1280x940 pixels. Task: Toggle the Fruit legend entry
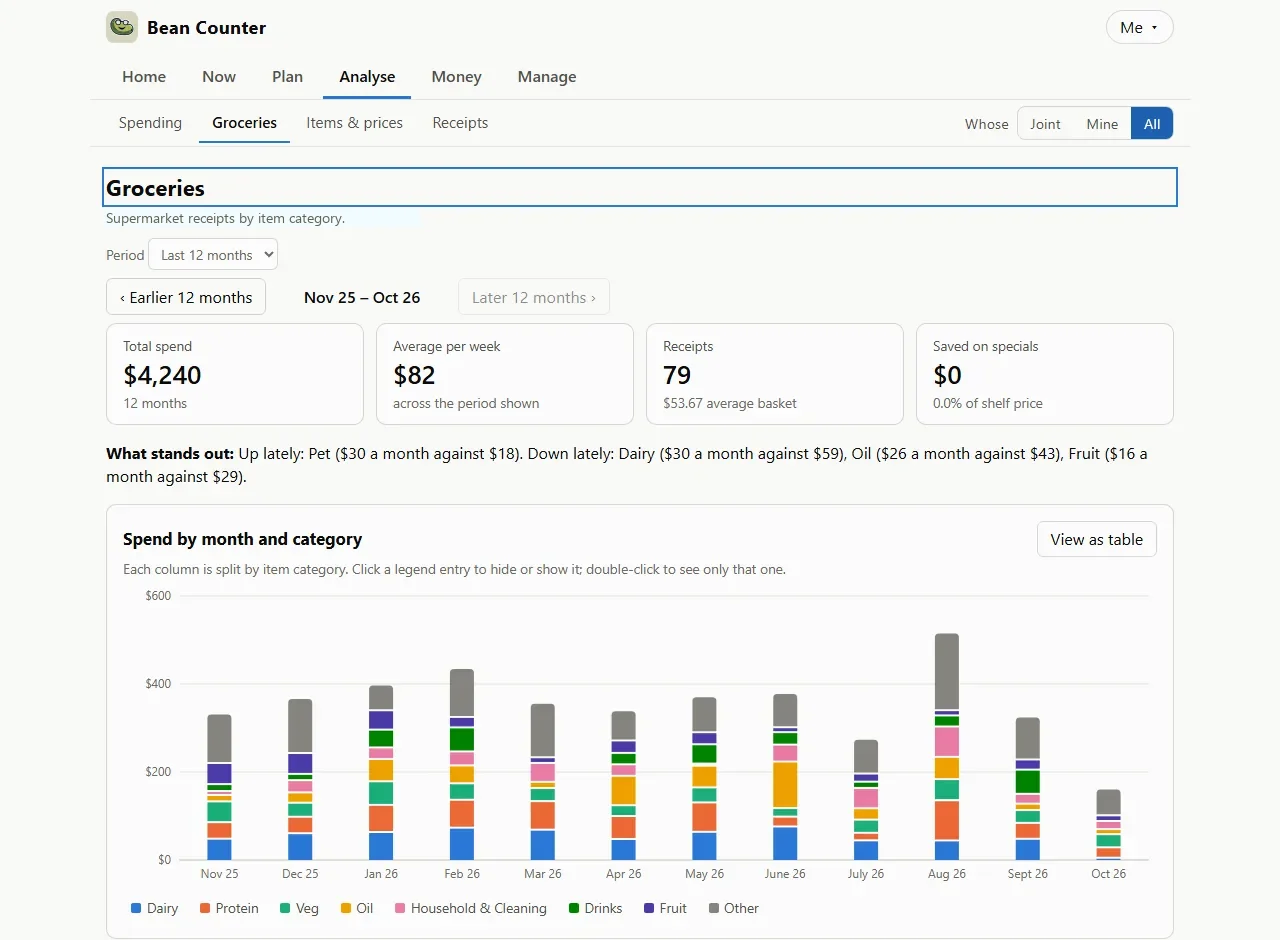point(665,908)
